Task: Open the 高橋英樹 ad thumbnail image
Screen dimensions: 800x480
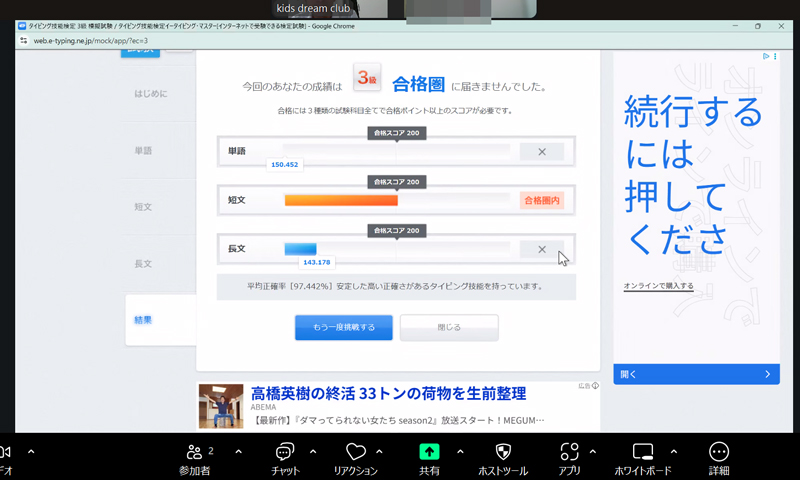Action: [220, 406]
